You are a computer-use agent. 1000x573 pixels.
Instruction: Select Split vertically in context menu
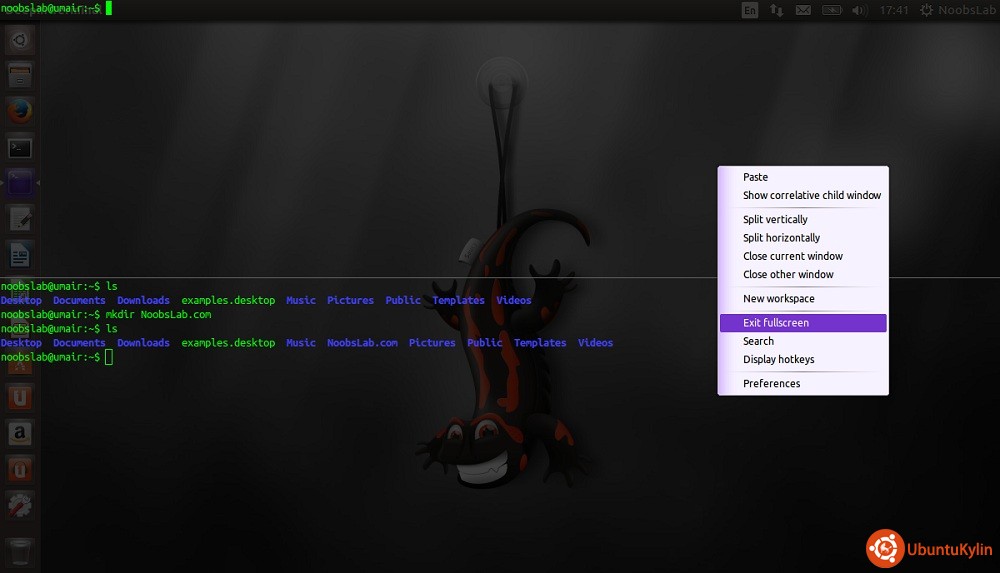click(775, 219)
